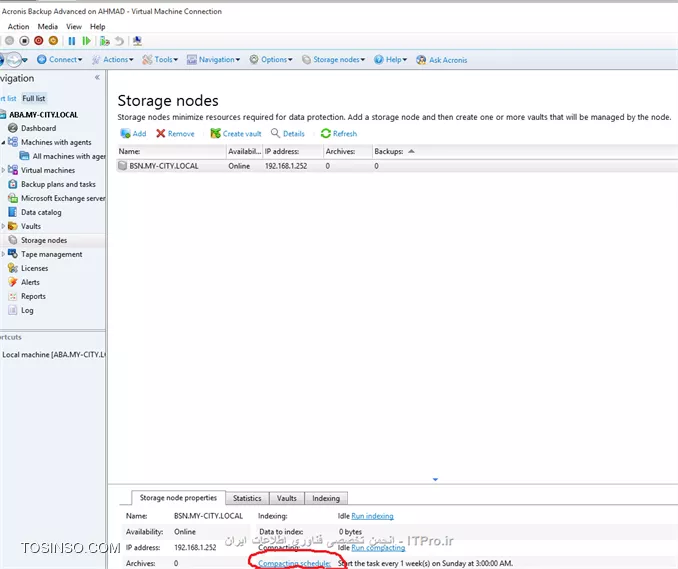The image size is (678, 569).
Task: Click Remove storage node
Action: click(175, 134)
